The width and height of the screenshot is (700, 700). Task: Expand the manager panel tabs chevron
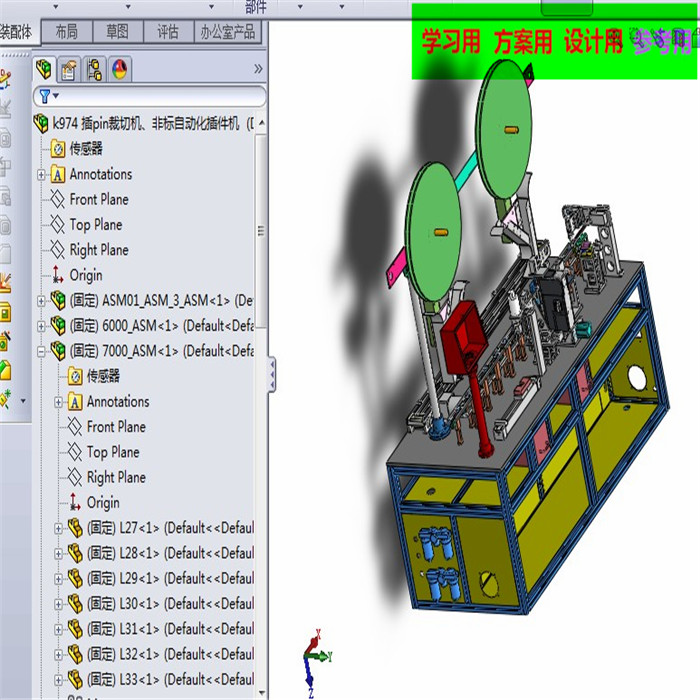[x=258, y=69]
